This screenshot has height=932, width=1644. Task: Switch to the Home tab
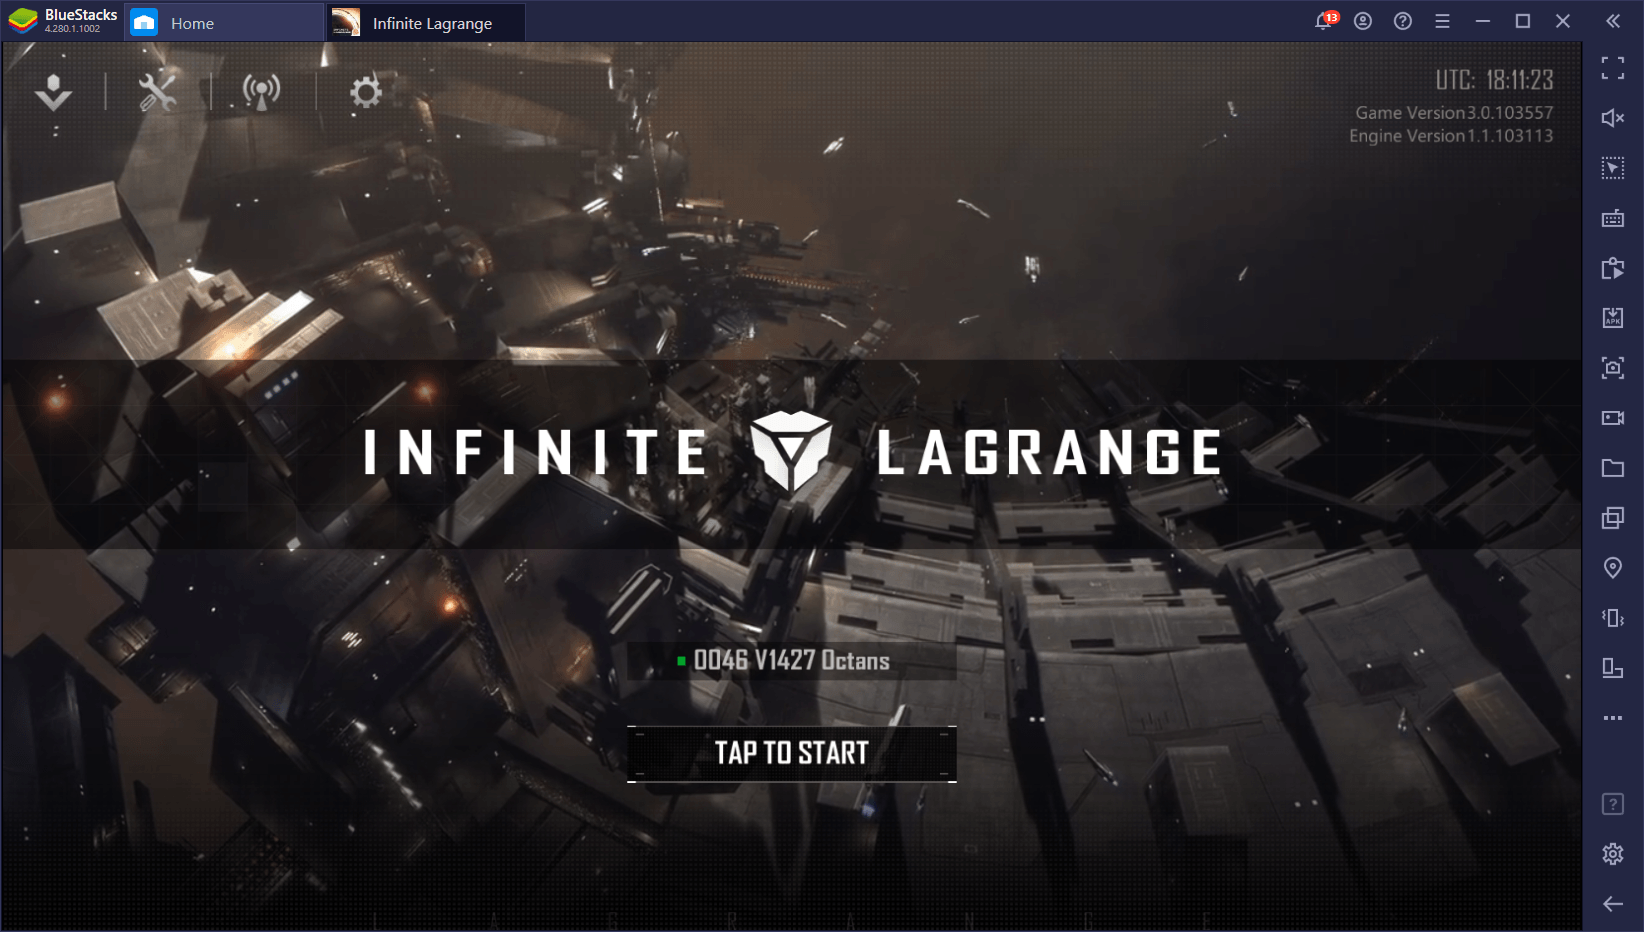(224, 23)
